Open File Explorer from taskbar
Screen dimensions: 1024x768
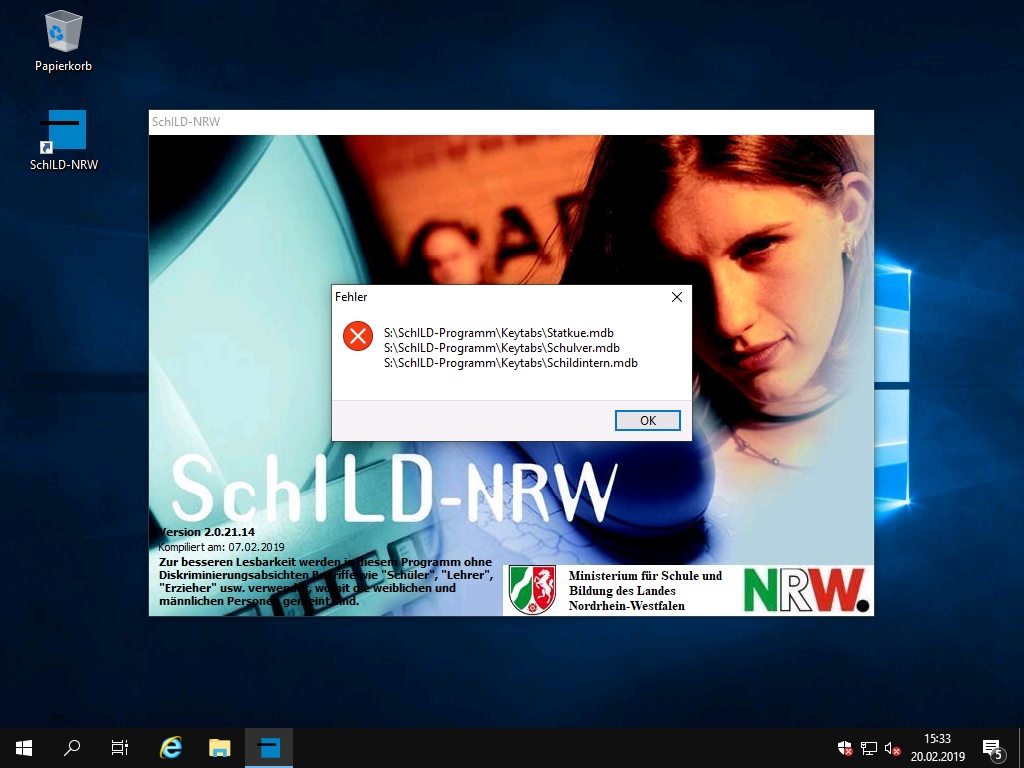click(219, 748)
